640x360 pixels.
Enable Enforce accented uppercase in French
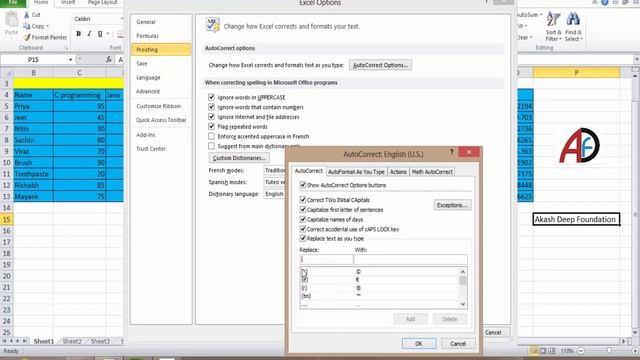tap(211, 136)
